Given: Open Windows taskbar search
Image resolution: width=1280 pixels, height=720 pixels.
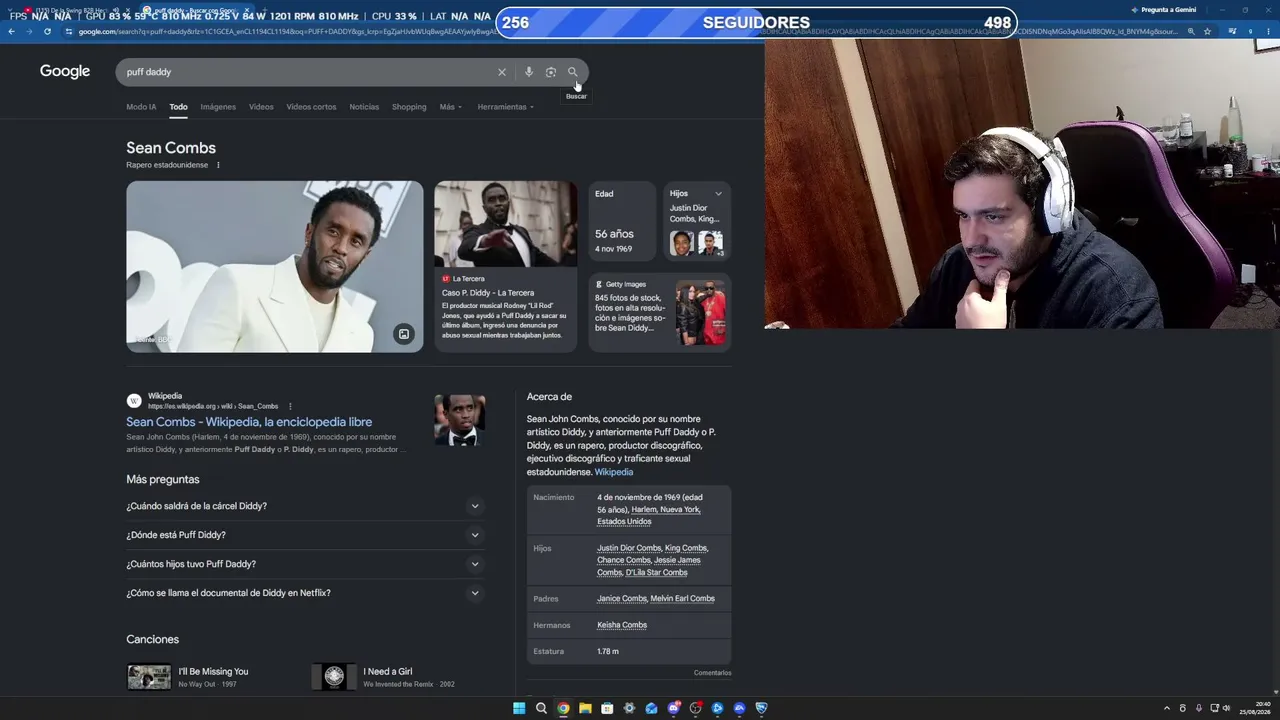Looking at the screenshot, I should [x=541, y=708].
